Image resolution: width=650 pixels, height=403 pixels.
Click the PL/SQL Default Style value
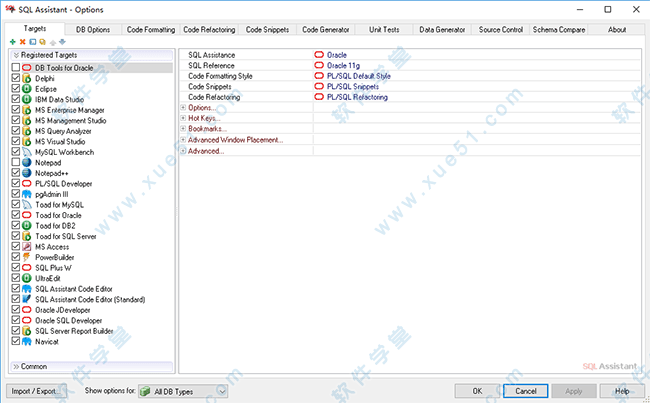(x=359, y=76)
